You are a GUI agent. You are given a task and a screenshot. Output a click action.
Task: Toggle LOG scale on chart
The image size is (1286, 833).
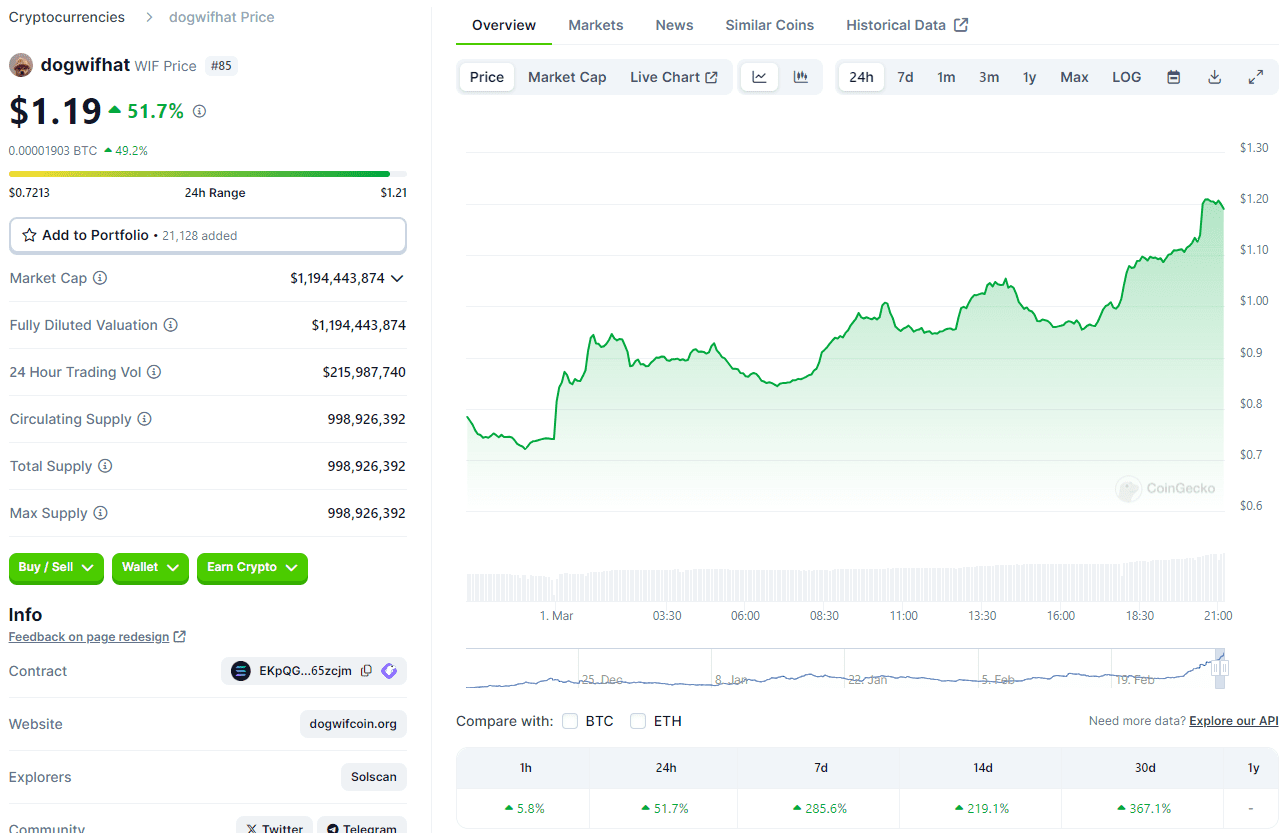[1127, 77]
